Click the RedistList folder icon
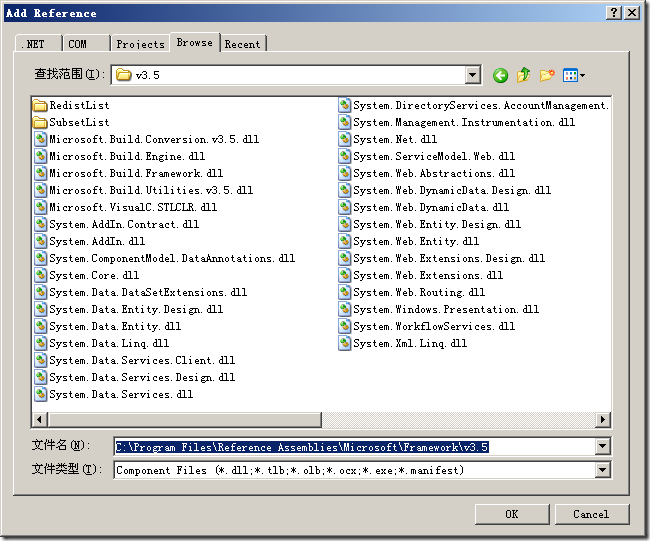Screen dimensions: 650x541 click(40, 105)
